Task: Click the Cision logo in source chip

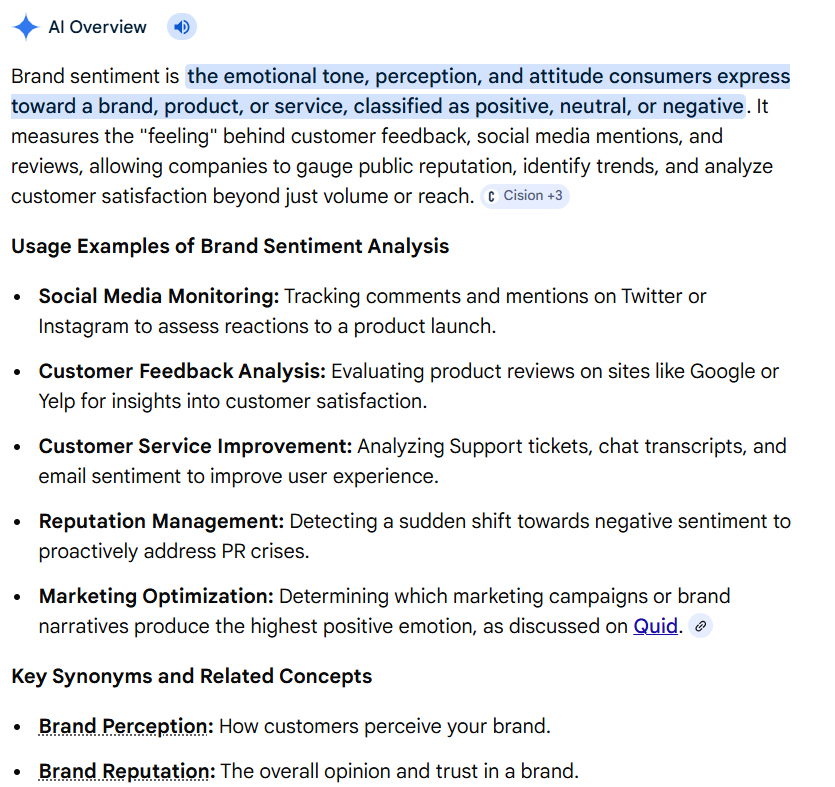Action: [491, 196]
